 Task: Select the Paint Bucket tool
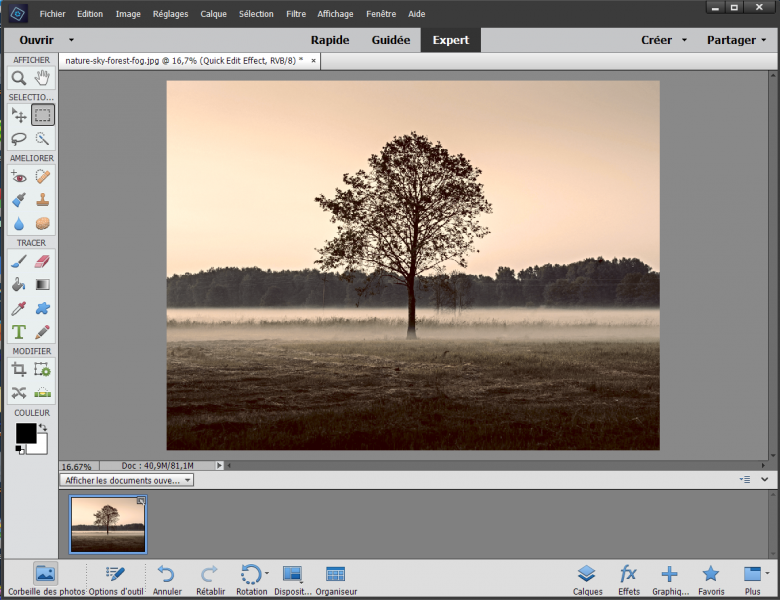tap(19, 285)
